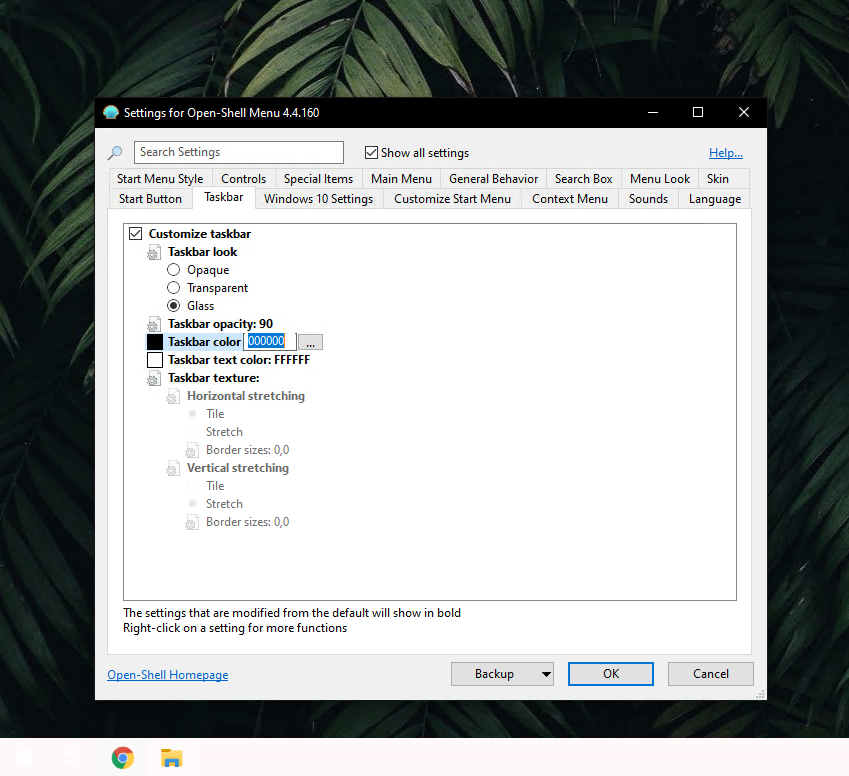Select the Taskbar tab
The image size is (849, 776).
click(x=224, y=197)
